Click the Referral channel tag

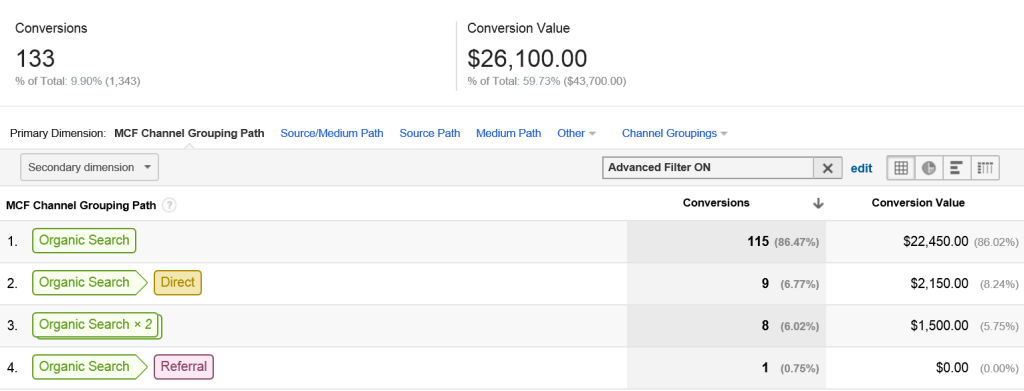(184, 367)
